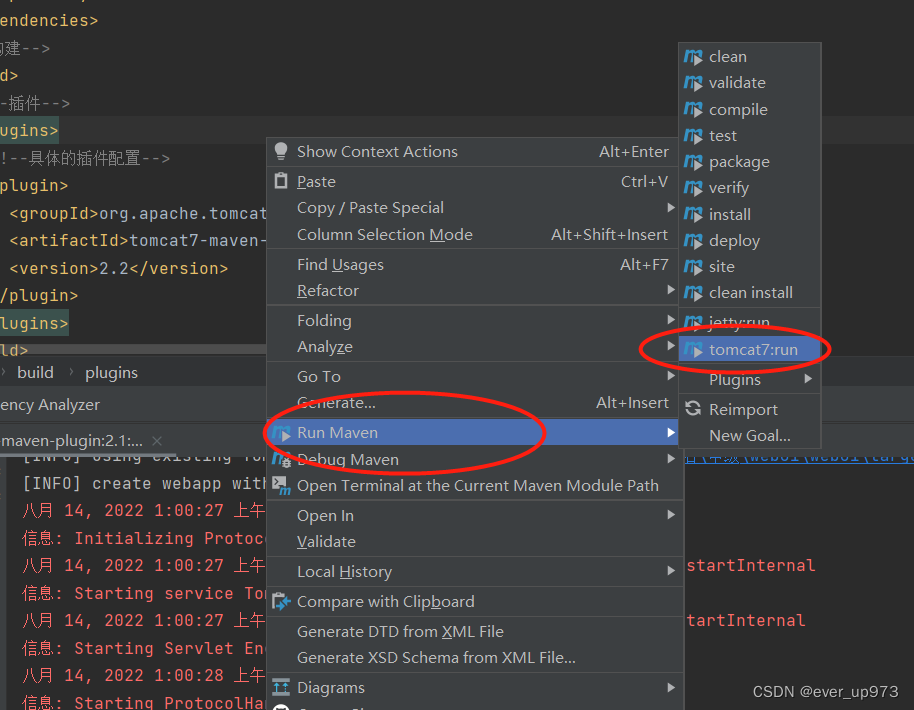Click the Maven icon beside clean install
The width and height of the screenshot is (914, 710).
pyautogui.click(x=693, y=293)
